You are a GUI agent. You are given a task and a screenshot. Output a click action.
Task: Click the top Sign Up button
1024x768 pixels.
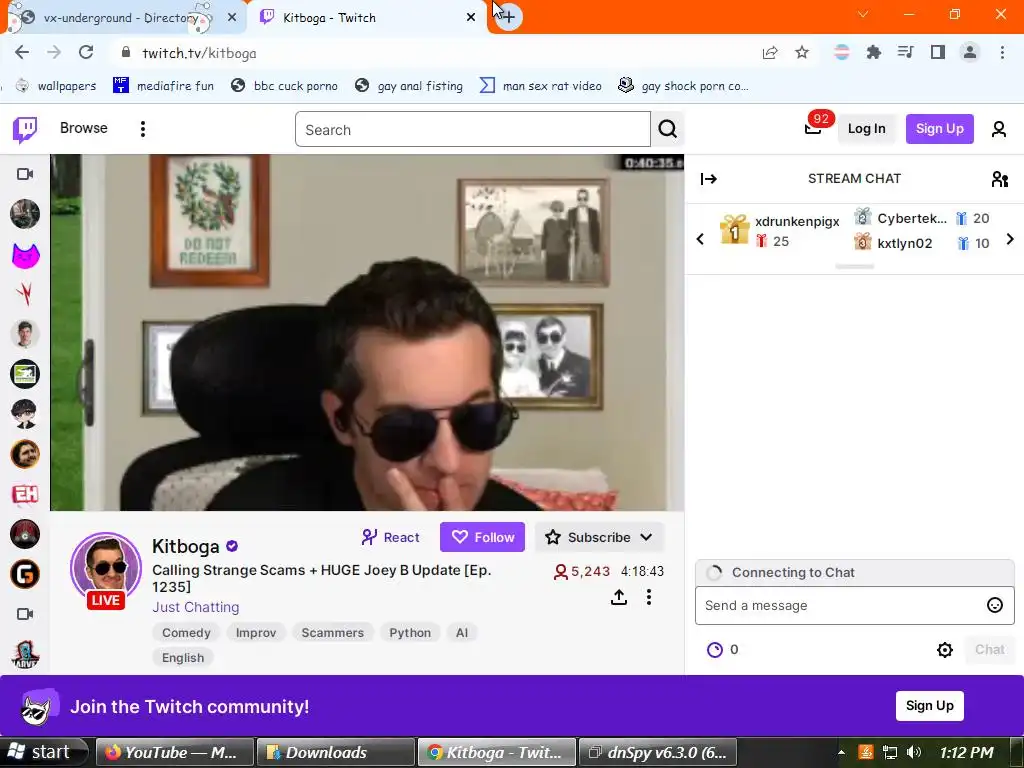tap(939, 129)
